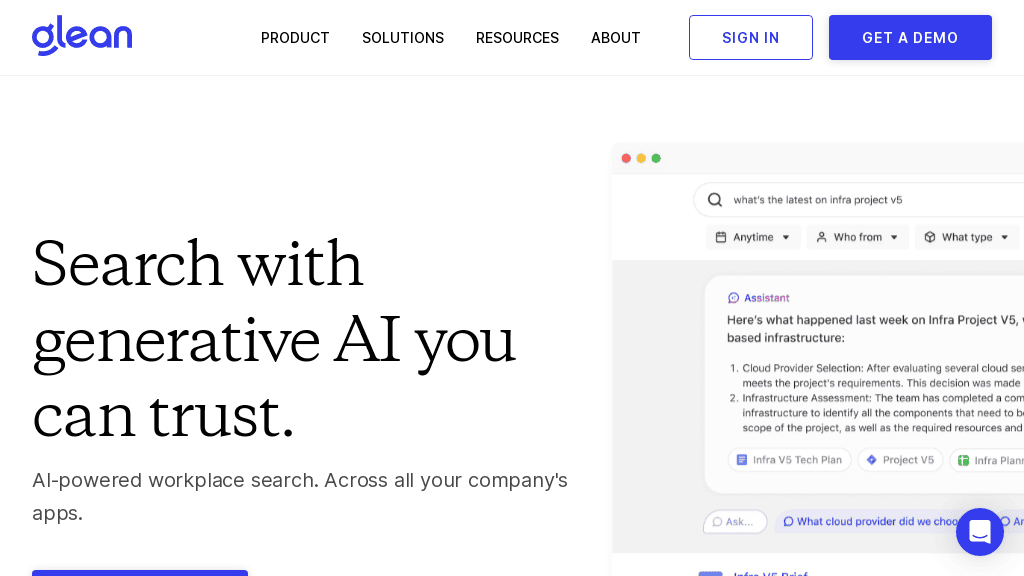Click the Sign In button
This screenshot has width=1024, height=576.
pyautogui.click(x=750, y=38)
